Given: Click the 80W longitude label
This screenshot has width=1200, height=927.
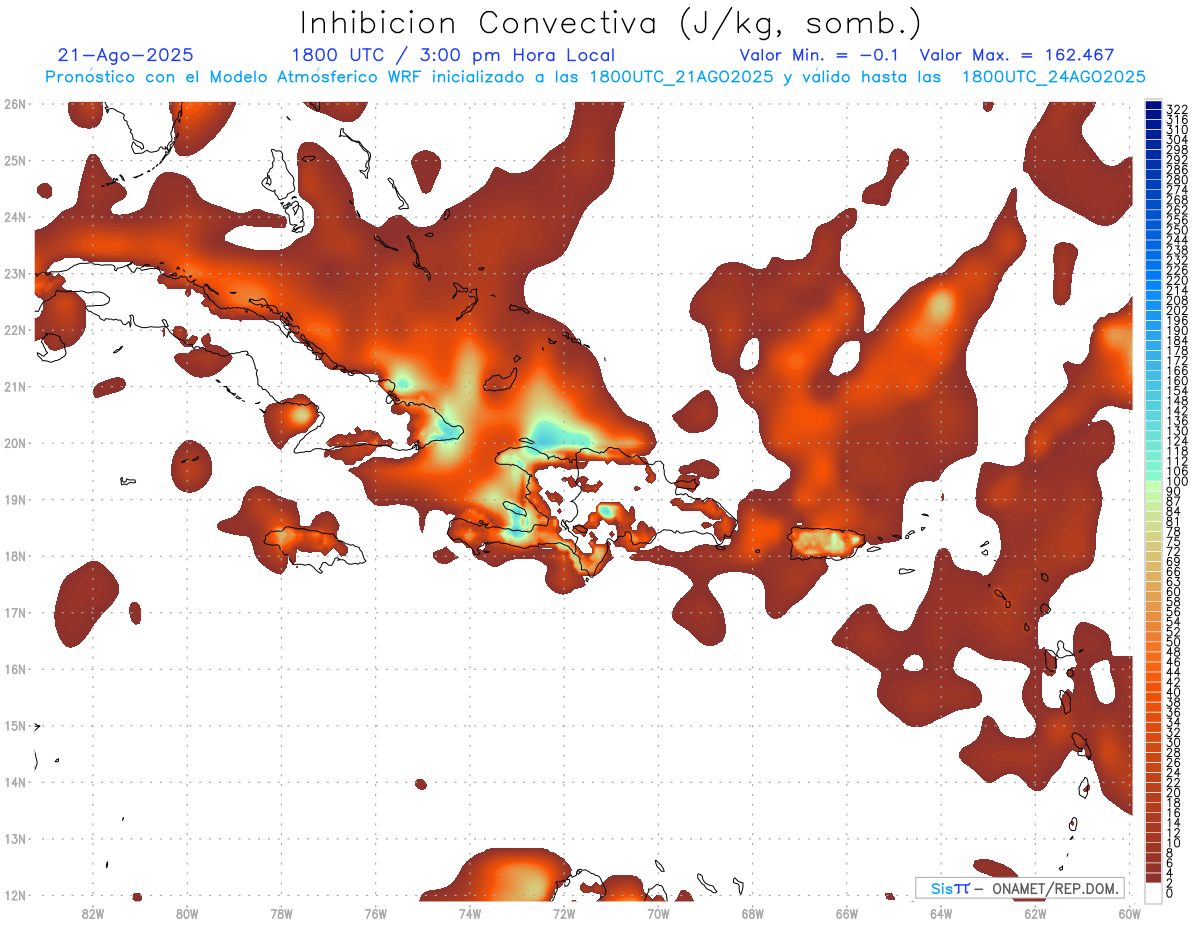Looking at the screenshot, I should coord(187,913).
